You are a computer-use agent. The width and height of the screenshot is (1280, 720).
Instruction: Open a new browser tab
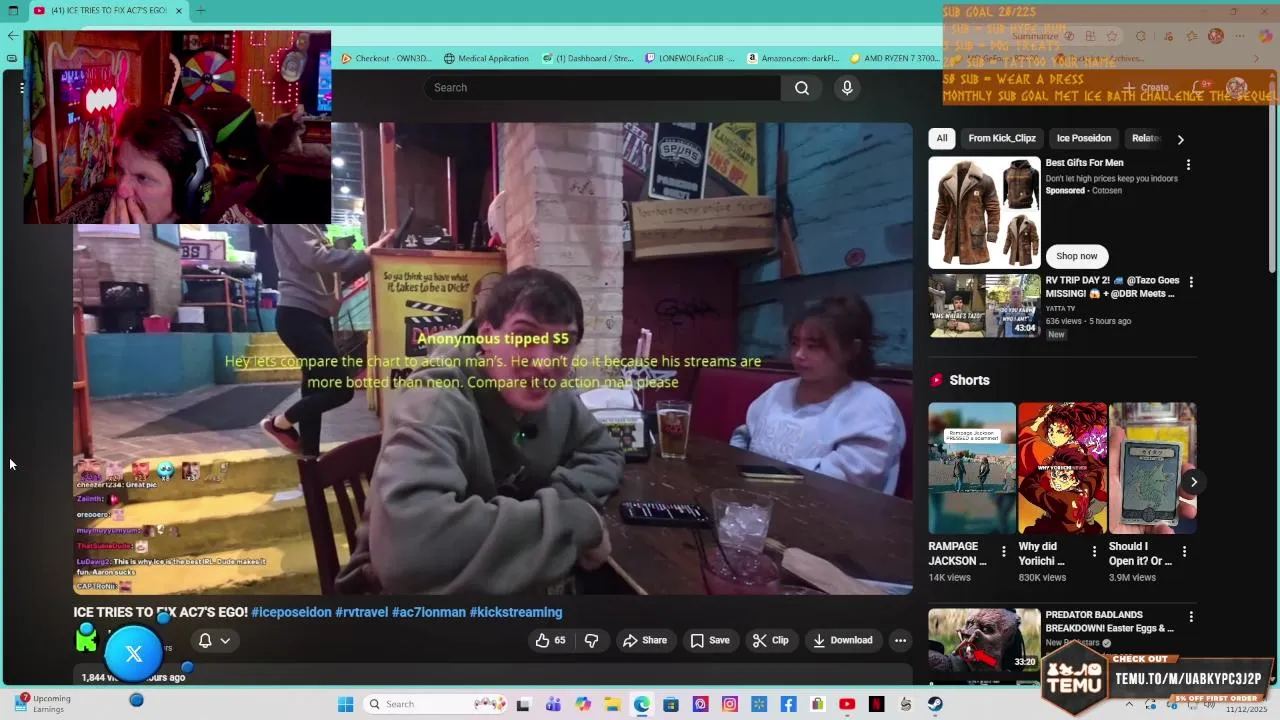pyautogui.click(x=200, y=10)
